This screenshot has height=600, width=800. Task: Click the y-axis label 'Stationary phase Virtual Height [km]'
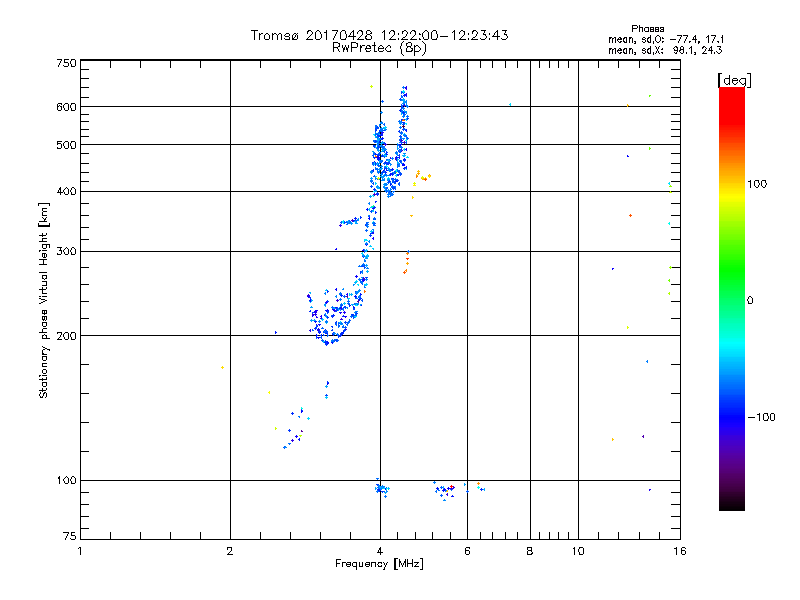[44, 300]
